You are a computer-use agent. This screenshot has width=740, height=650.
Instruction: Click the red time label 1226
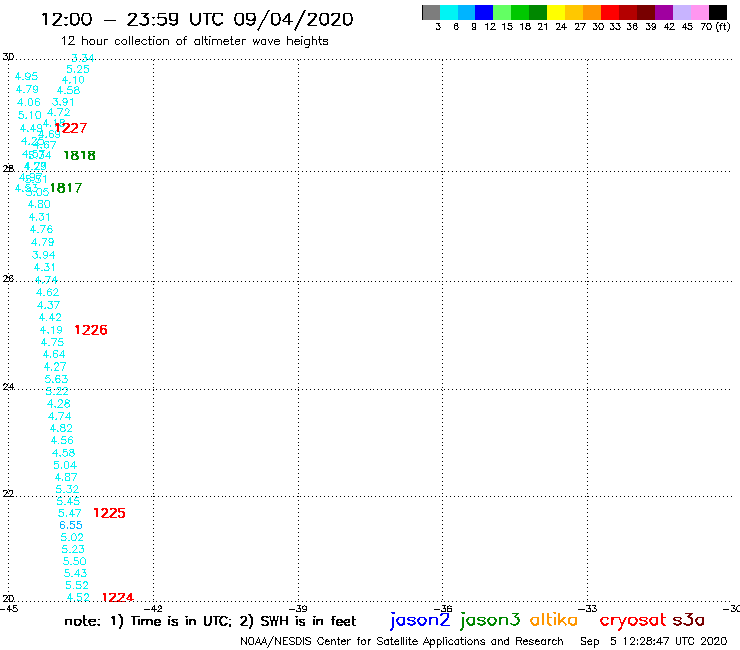tap(91, 330)
